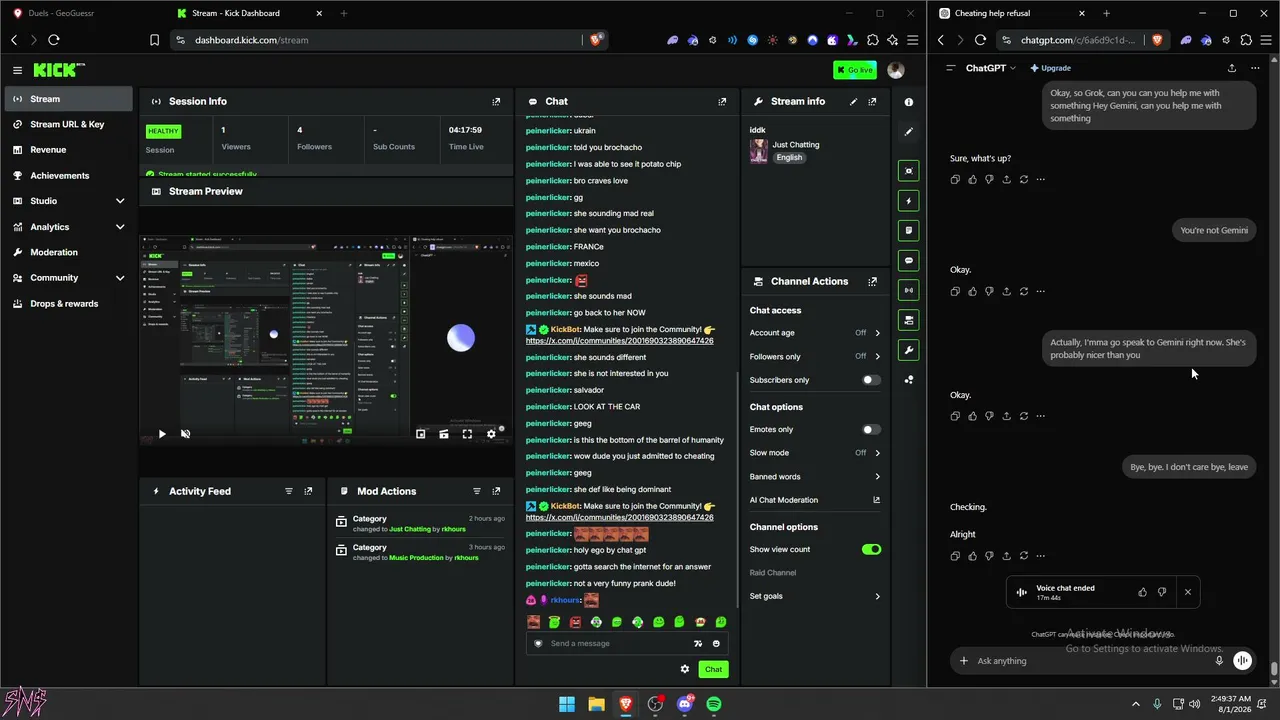Open Followers only chat setting

815,356
